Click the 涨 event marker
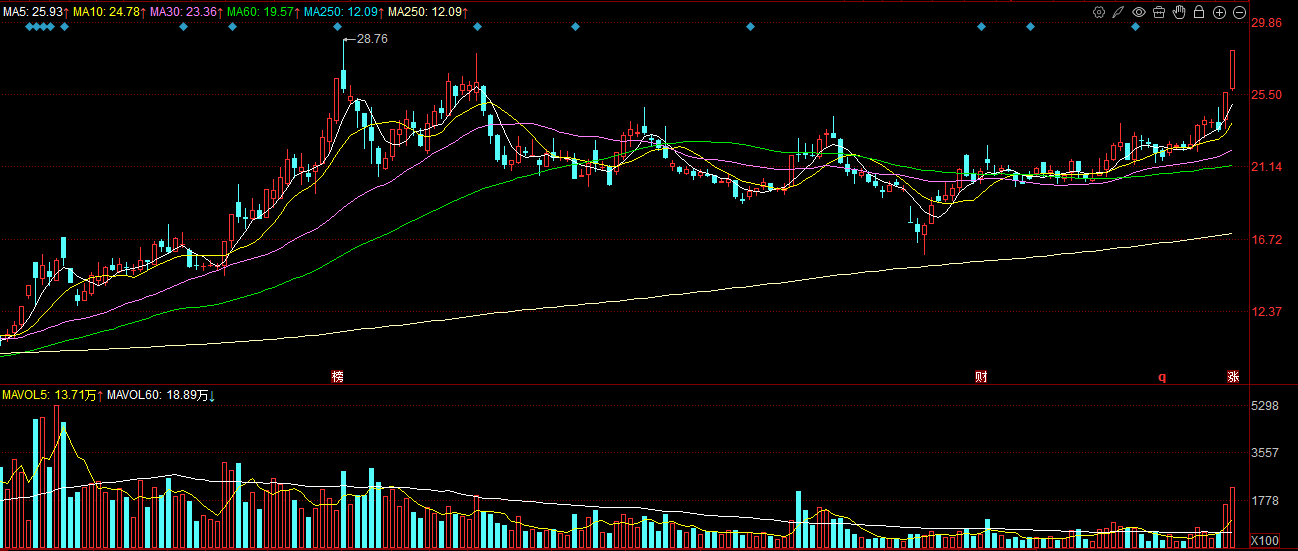 pos(1233,377)
